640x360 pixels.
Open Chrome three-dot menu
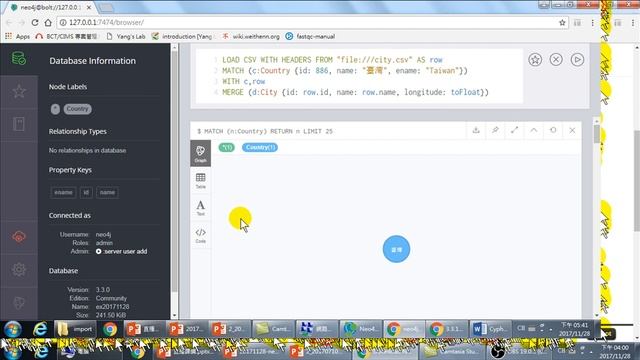pyautogui.click(x=592, y=22)
